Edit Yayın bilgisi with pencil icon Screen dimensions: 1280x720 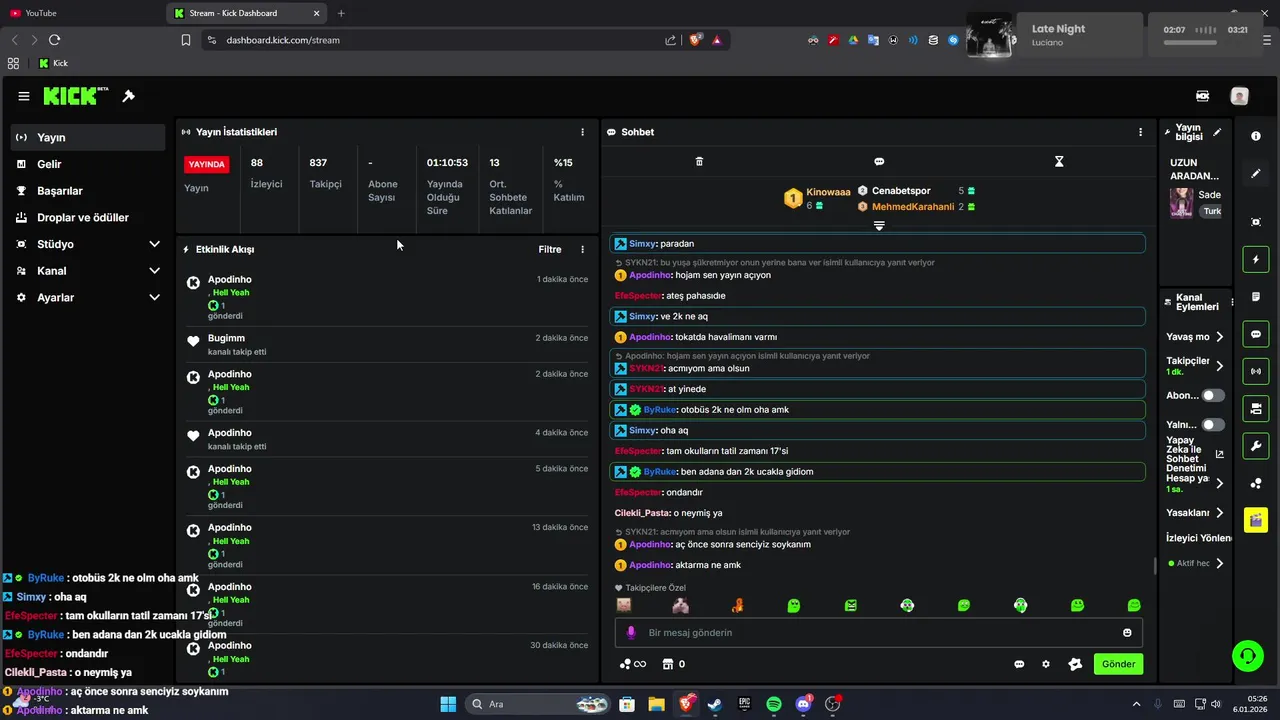pos(1217,132)
